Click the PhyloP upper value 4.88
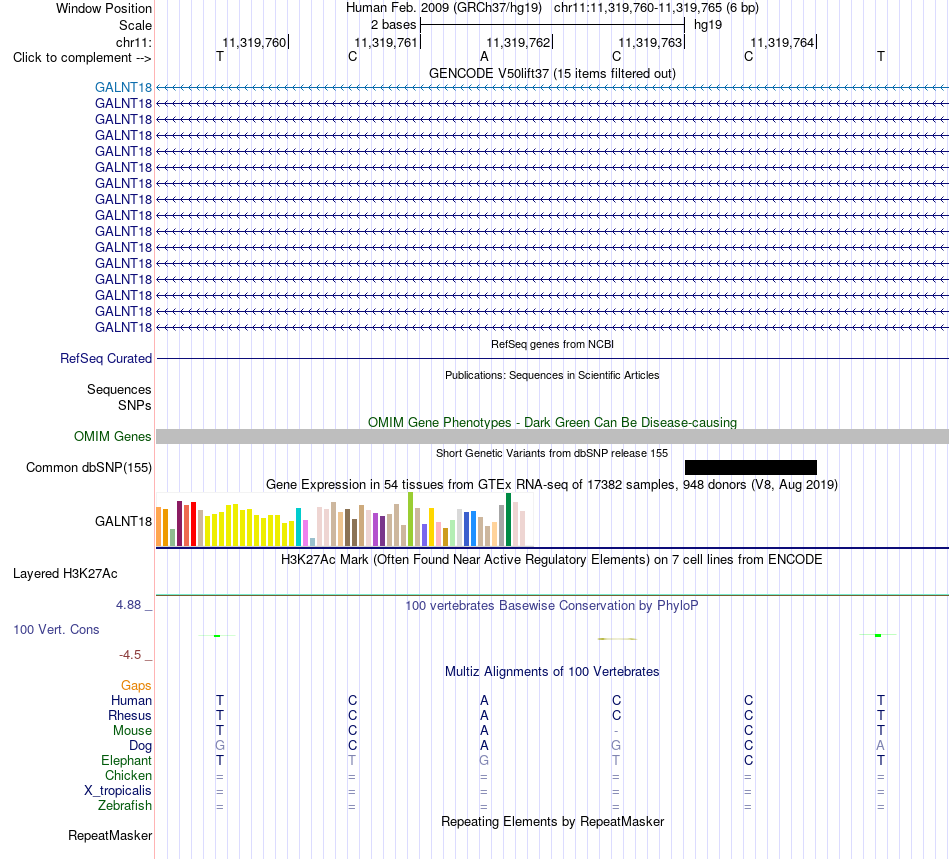Screen dimensions: 950x859 coord(128,605)
